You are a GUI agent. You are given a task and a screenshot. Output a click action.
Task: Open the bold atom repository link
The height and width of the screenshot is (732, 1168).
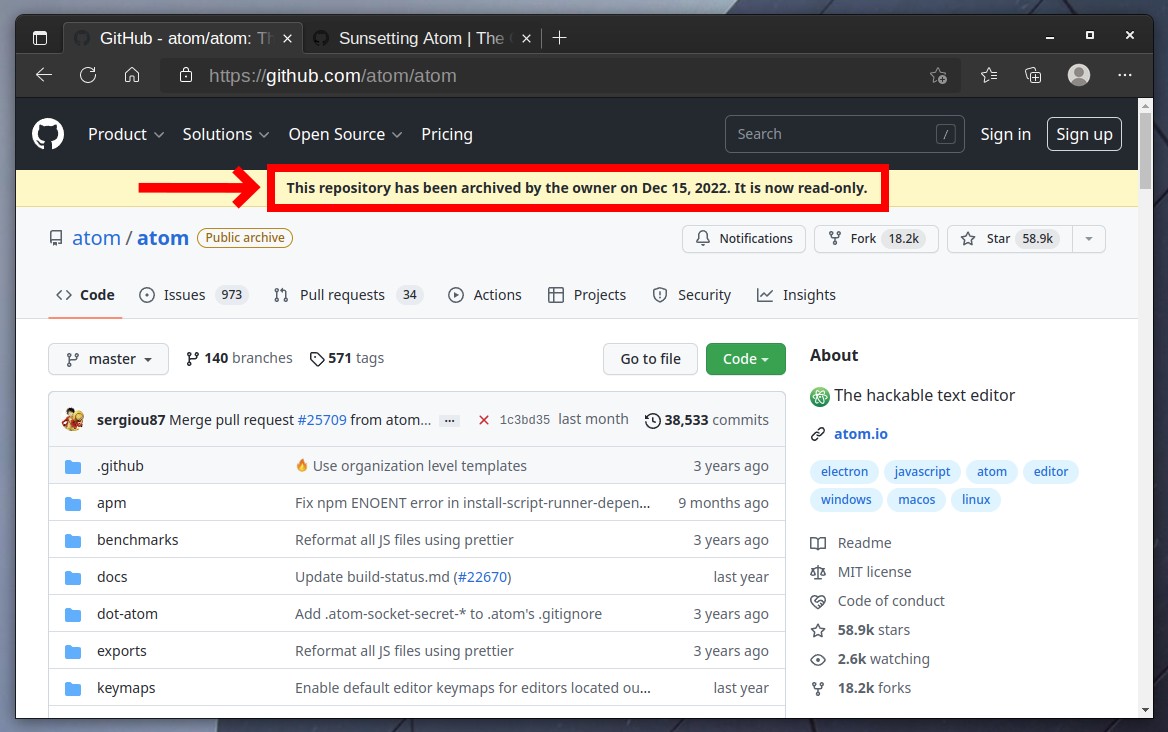(162, 238)
